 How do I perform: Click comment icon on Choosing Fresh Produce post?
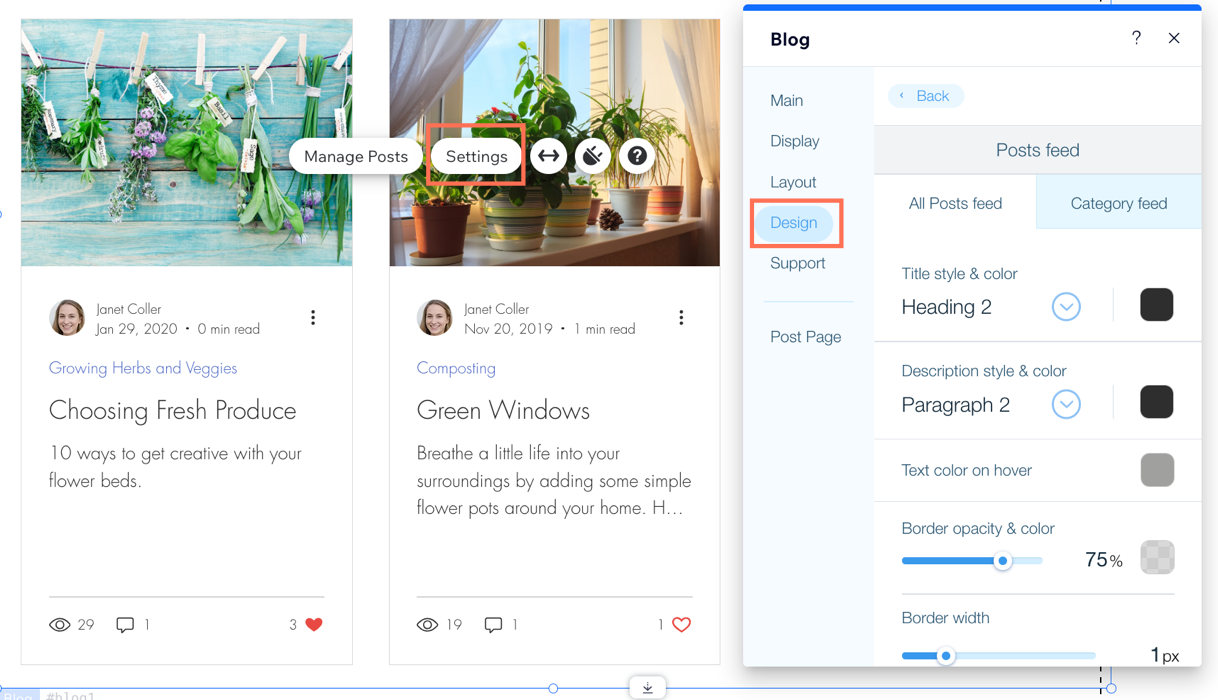[x=125, y=625]
